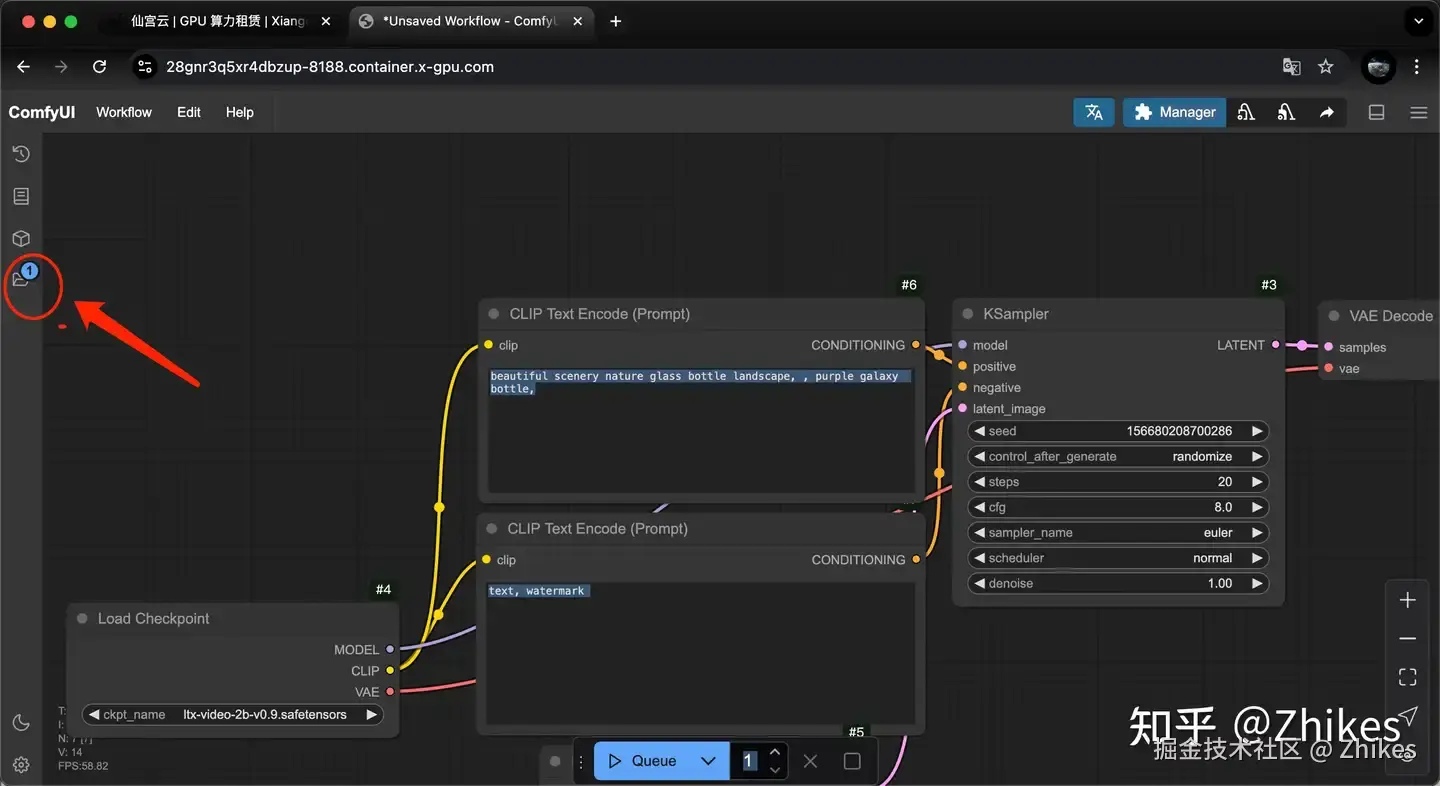Click the ComfyUI language translate button
Image resolution: width=1440 pixels, height=786 pixels.
1094,112
